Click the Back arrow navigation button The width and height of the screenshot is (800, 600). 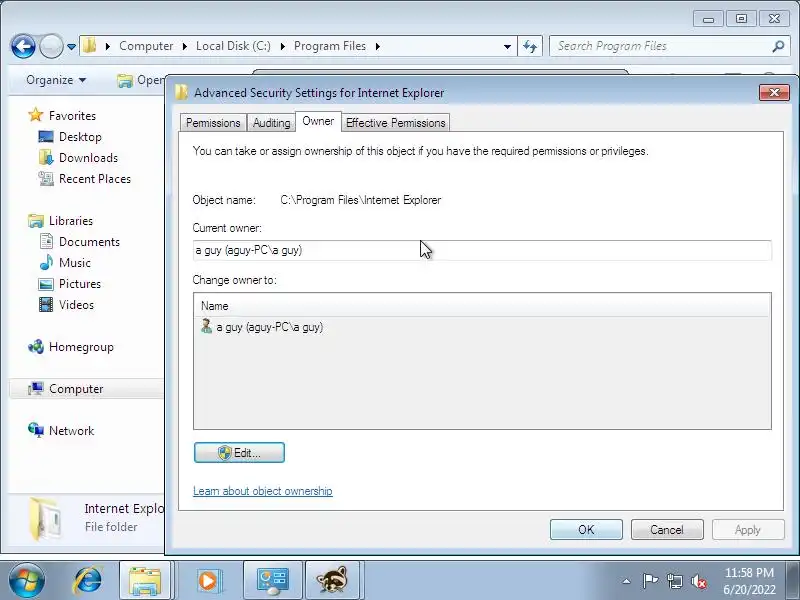tap(23, 46)
